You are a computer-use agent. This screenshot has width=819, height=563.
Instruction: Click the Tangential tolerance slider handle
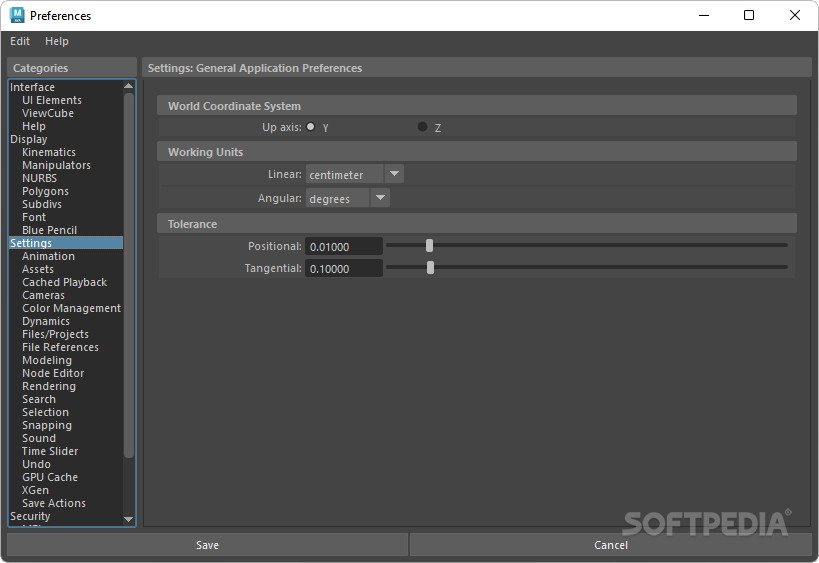pyautogui.click(x=430, y=268)
